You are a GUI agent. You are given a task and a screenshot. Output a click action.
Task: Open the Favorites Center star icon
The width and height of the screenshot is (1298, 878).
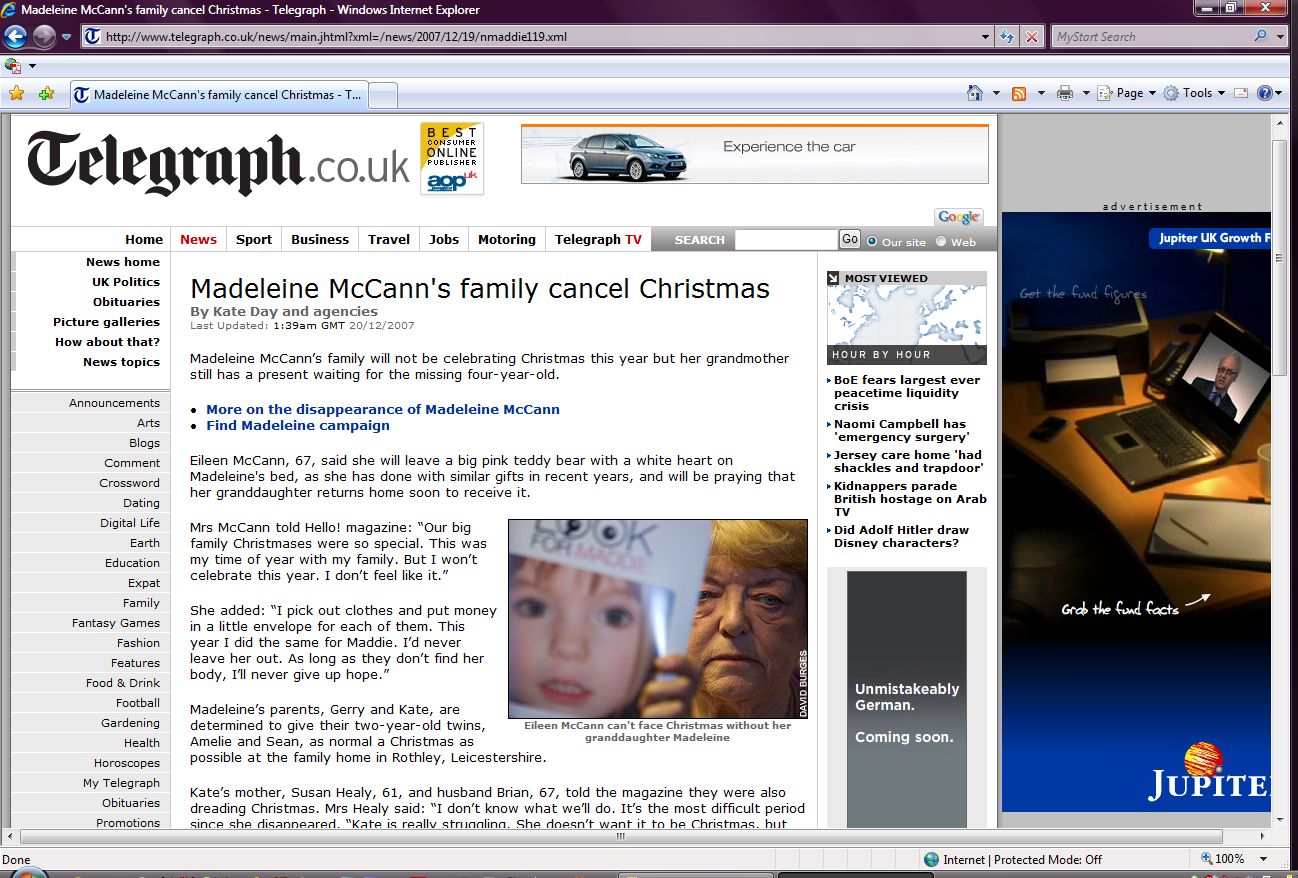(x=16, y=94)
